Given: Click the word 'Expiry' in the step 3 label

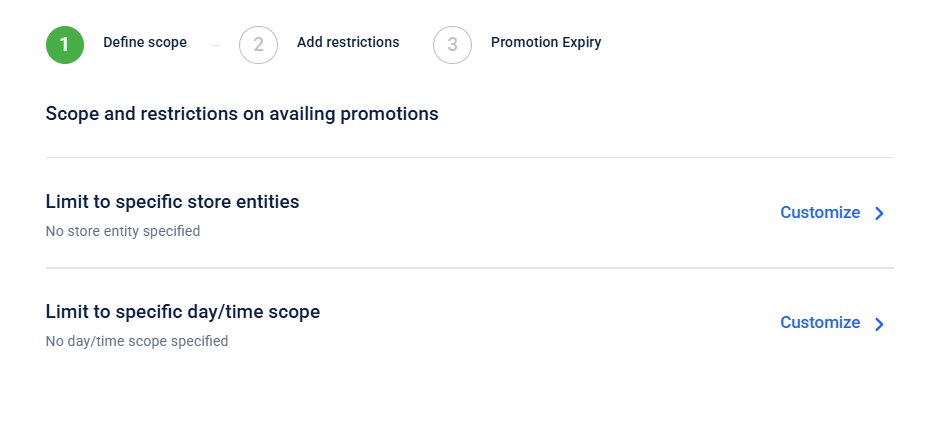Looking at the screenshot, I should click(581, 42).
